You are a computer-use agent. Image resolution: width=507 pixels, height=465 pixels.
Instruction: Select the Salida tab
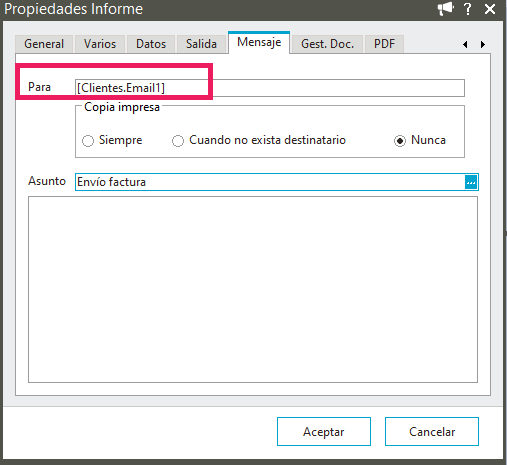point(201,44)
